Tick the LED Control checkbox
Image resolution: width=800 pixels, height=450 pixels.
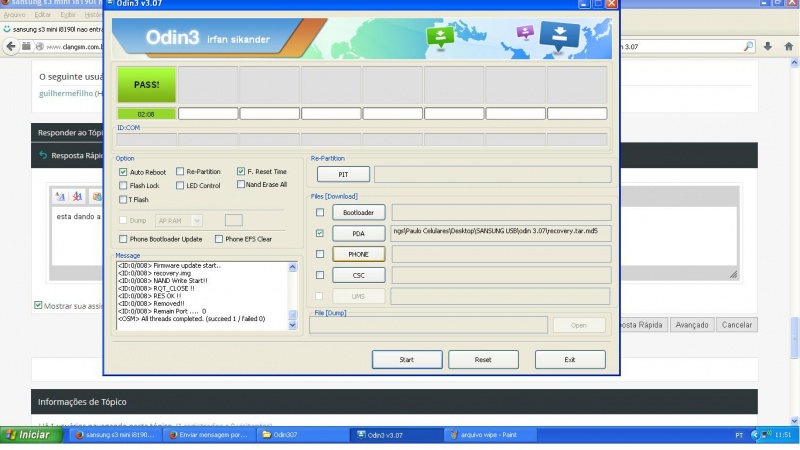(x=180, y=185)
